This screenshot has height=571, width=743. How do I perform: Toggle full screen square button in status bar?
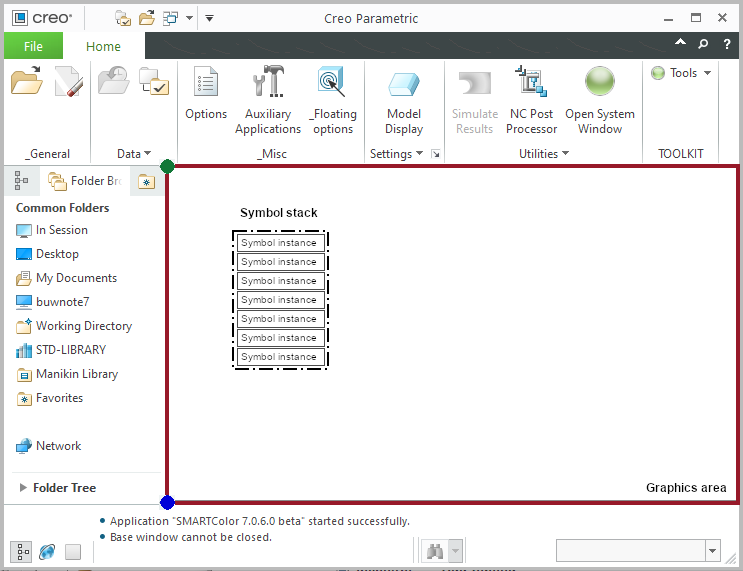(73, 551)
